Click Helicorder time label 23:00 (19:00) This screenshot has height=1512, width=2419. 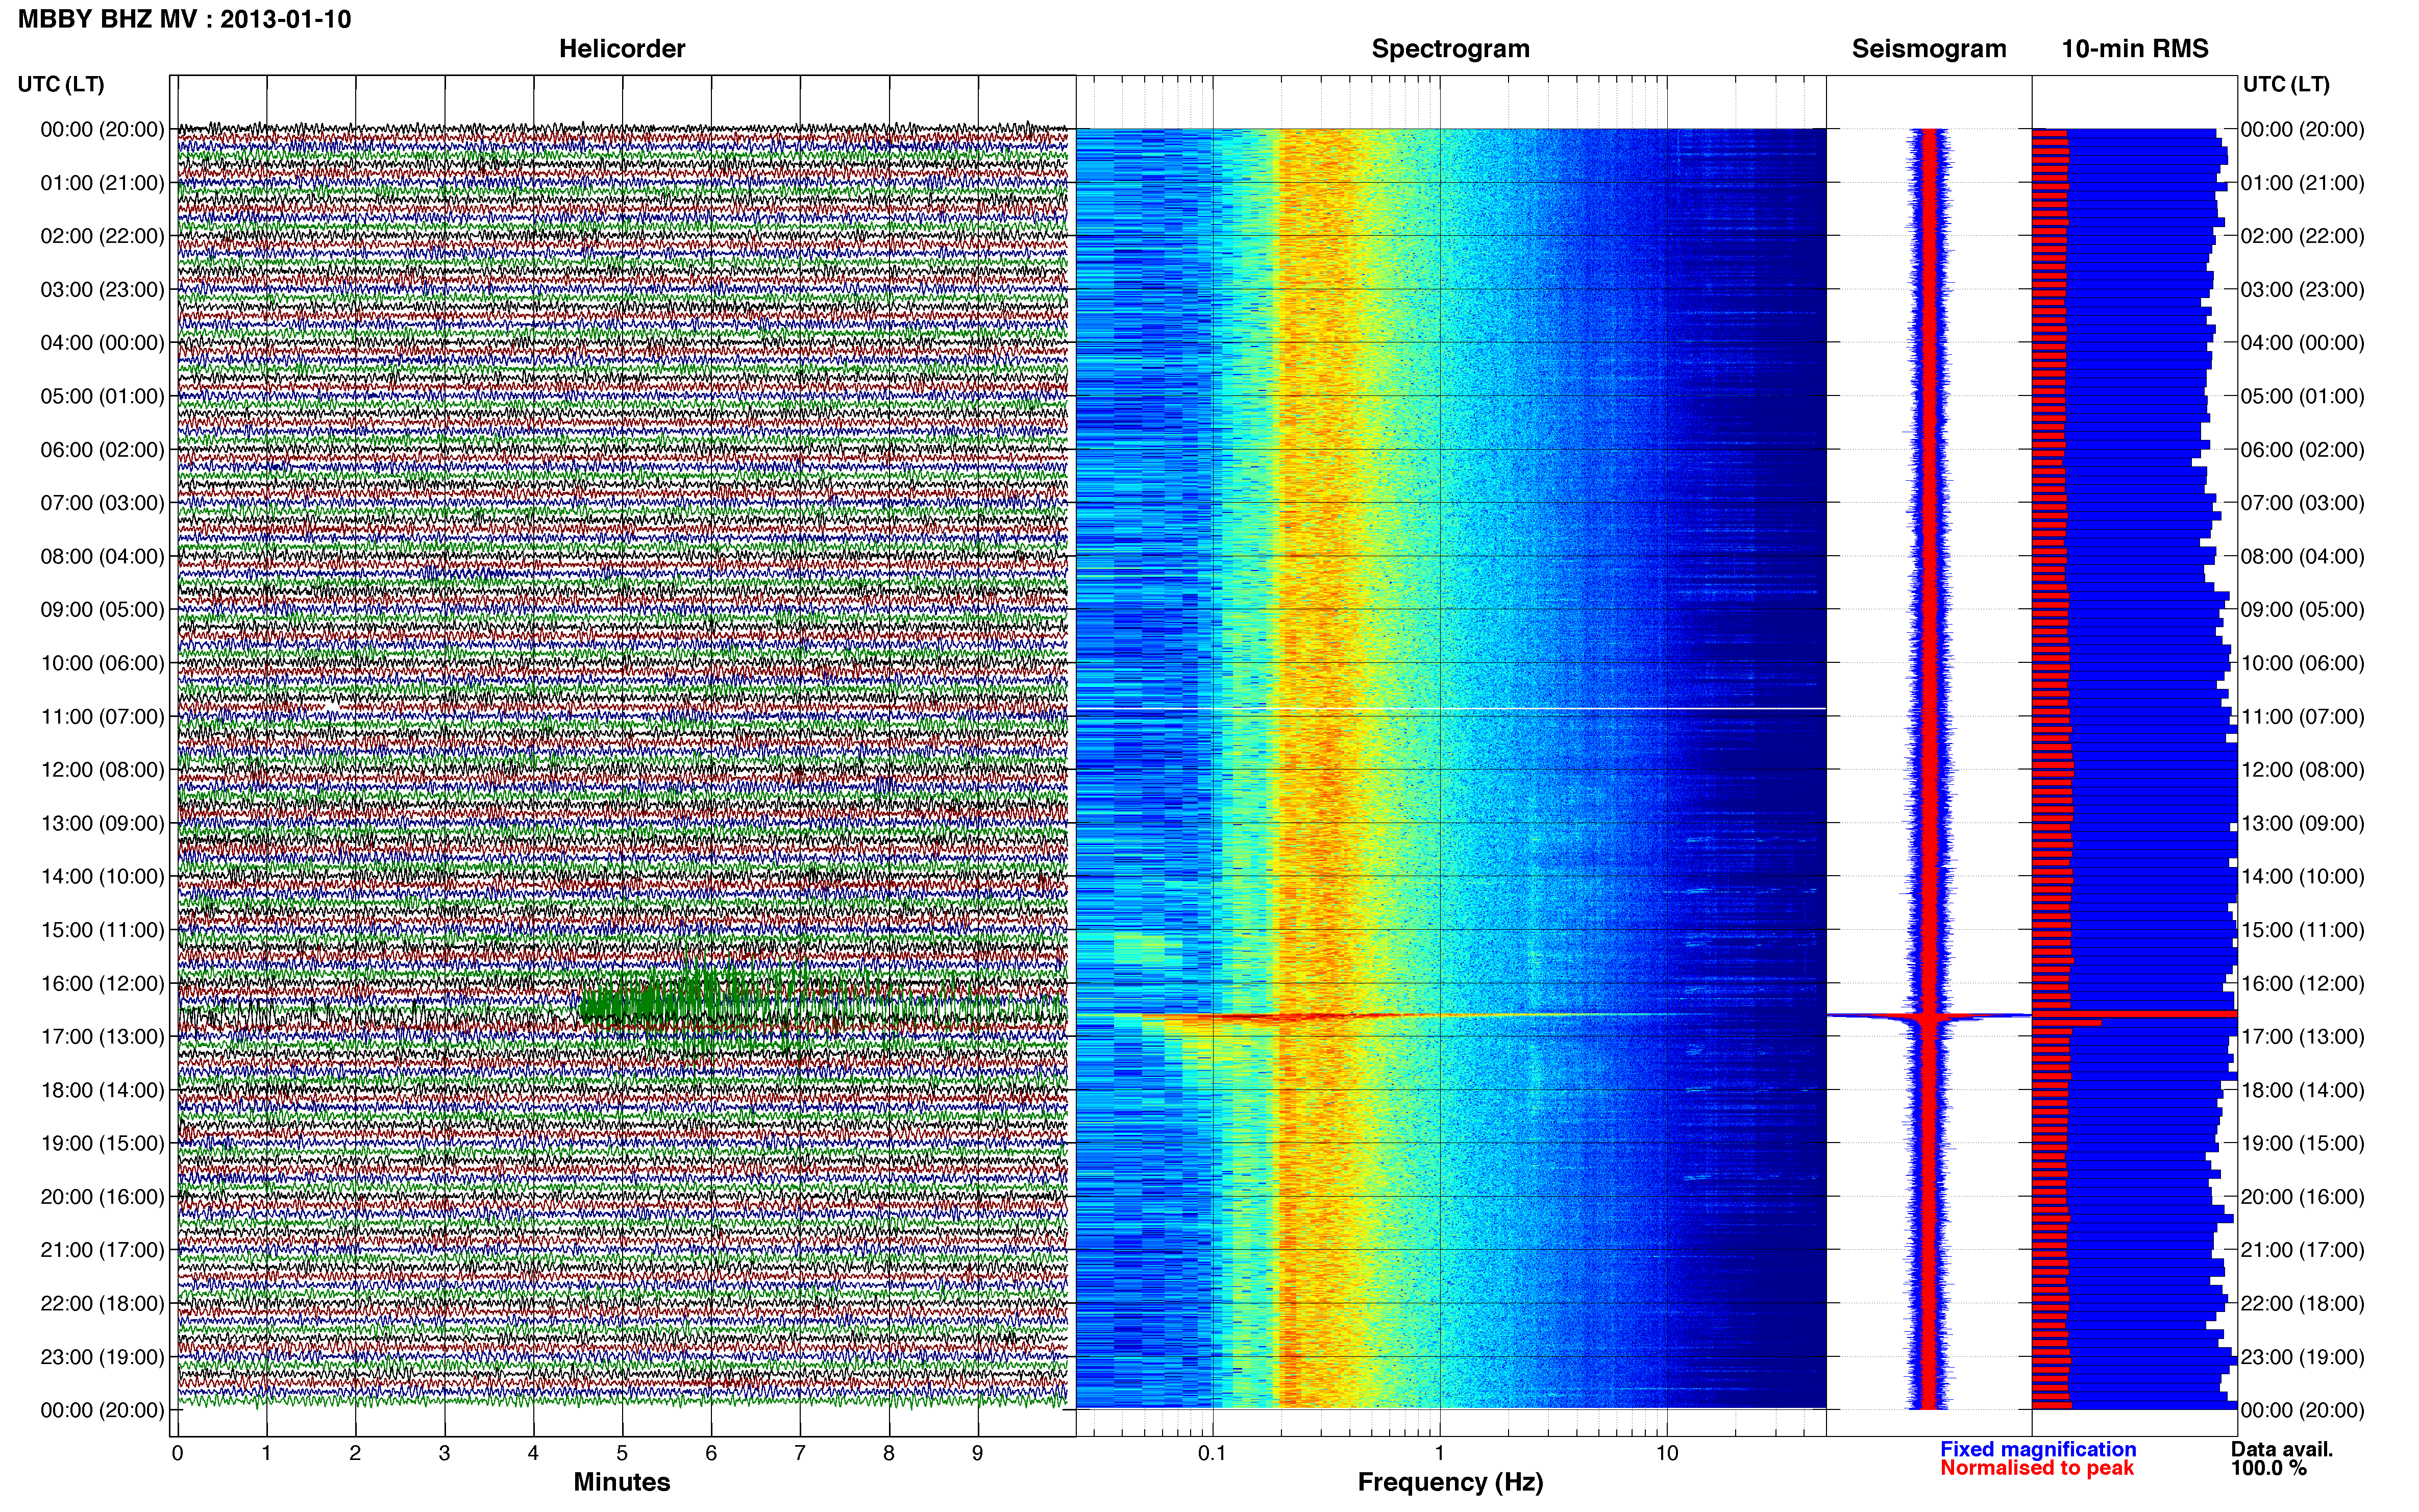102,1357
